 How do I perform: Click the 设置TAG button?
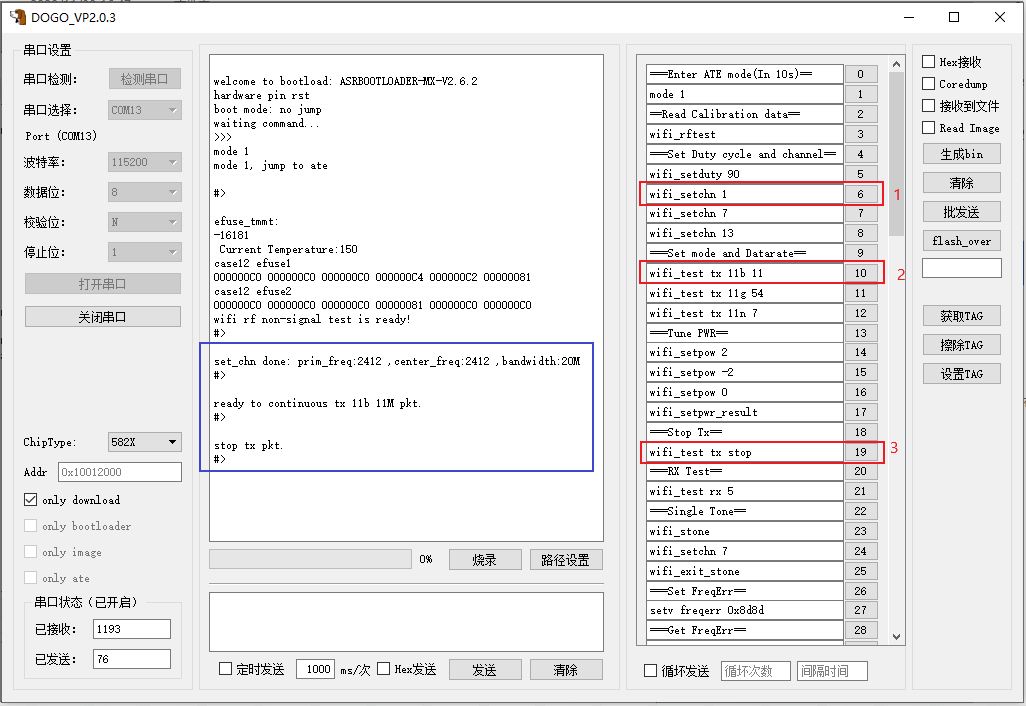[x=962, y=374]
